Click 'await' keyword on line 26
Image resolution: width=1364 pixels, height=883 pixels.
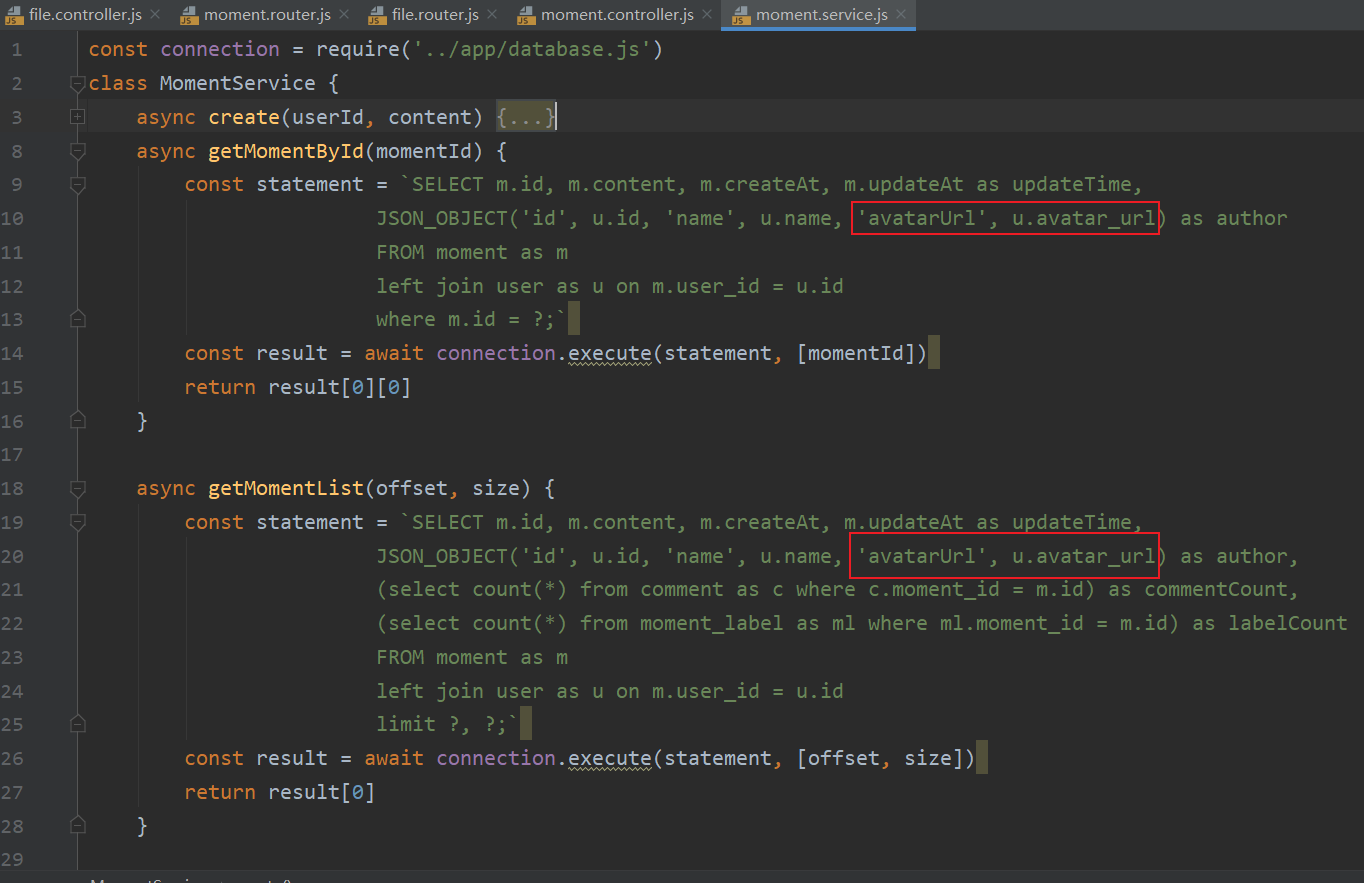tap(394, 758)
